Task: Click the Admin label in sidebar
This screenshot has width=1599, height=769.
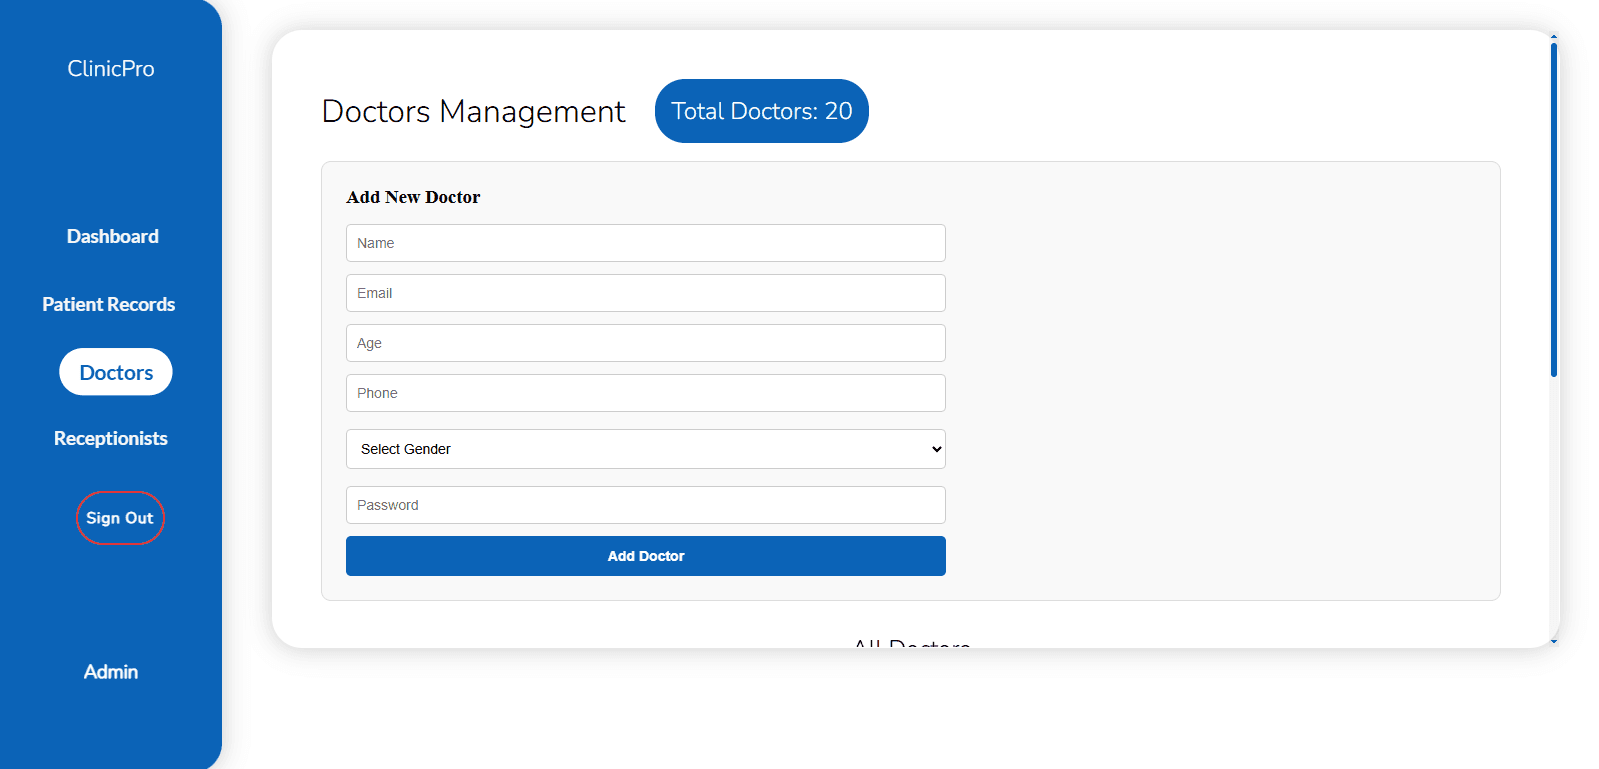Action: click(x=111, y=672)
